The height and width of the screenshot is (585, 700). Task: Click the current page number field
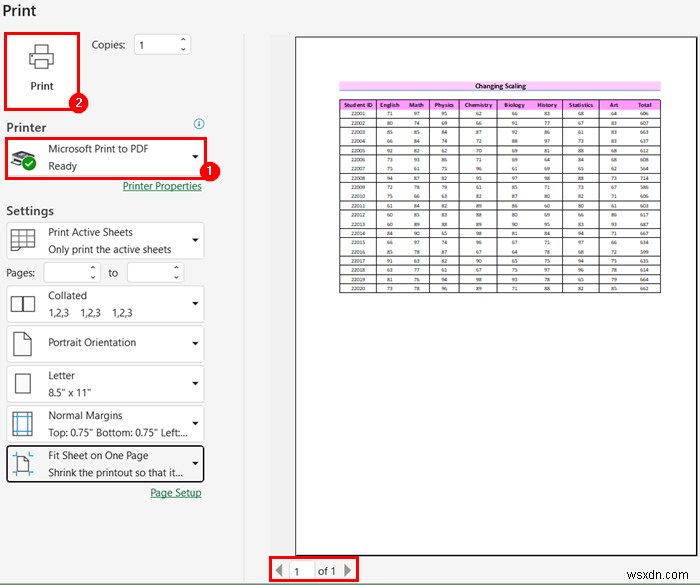coord(302,570)
